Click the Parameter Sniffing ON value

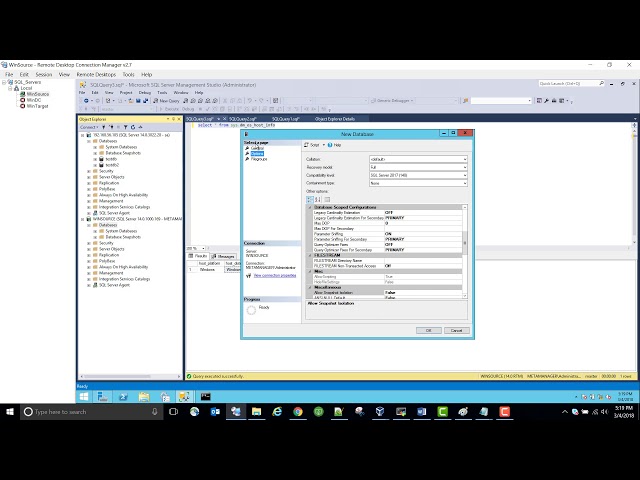click(x=423, y=234)
